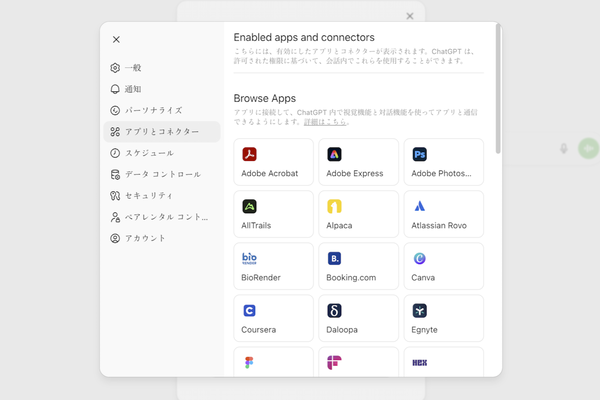Image resolution: width=600 pixels, height=400 pixels.
Task: Click the Enabled apps and connectors heading
Action: tap(304, 38)
